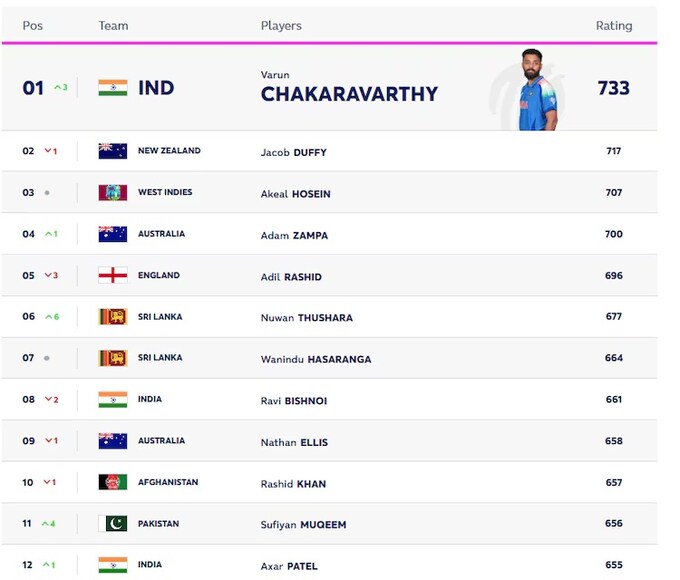Viewport: 680px width, 580px height.
Task: Open Jacob Duffy's player profile
Action: (293, 152)
